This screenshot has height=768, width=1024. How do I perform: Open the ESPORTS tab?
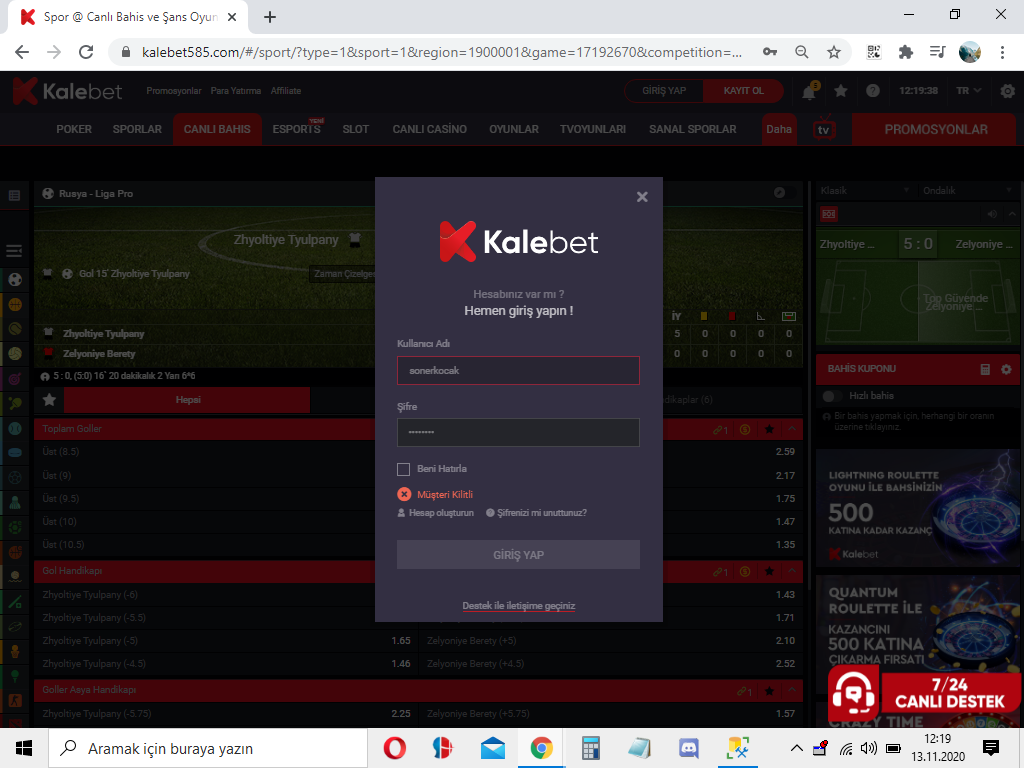point(296,129)
